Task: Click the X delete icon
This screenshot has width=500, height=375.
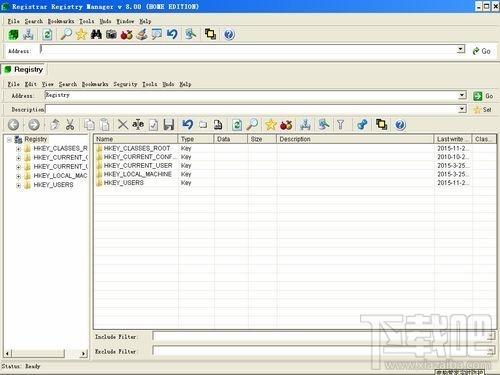Action: 123,125
